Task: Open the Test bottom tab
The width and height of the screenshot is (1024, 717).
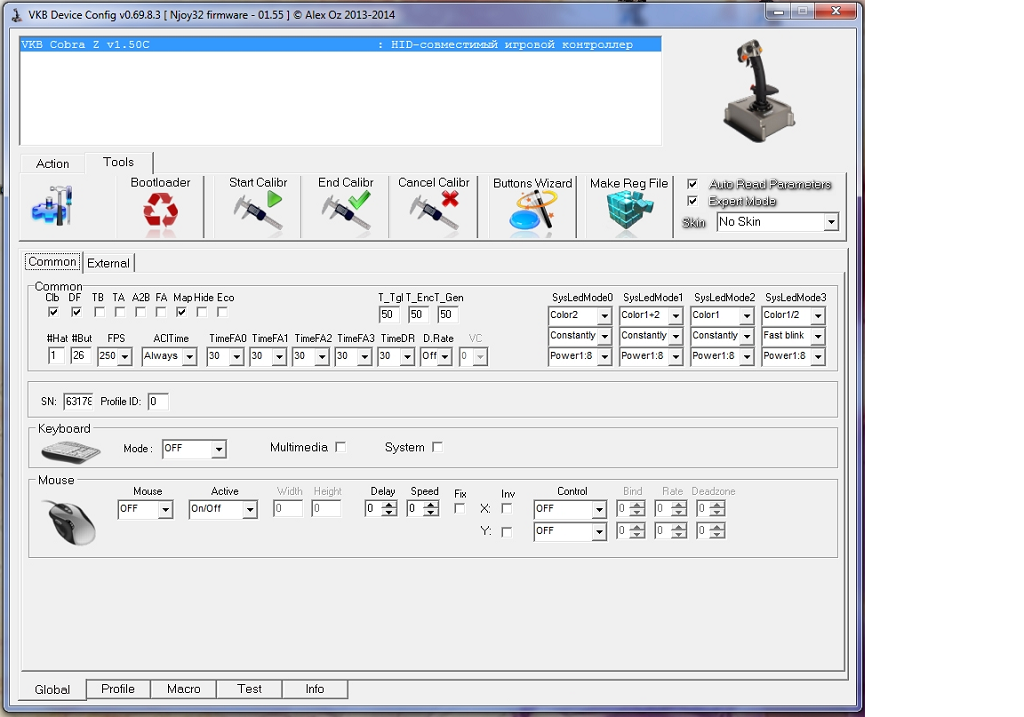Action: pos(249,689)
